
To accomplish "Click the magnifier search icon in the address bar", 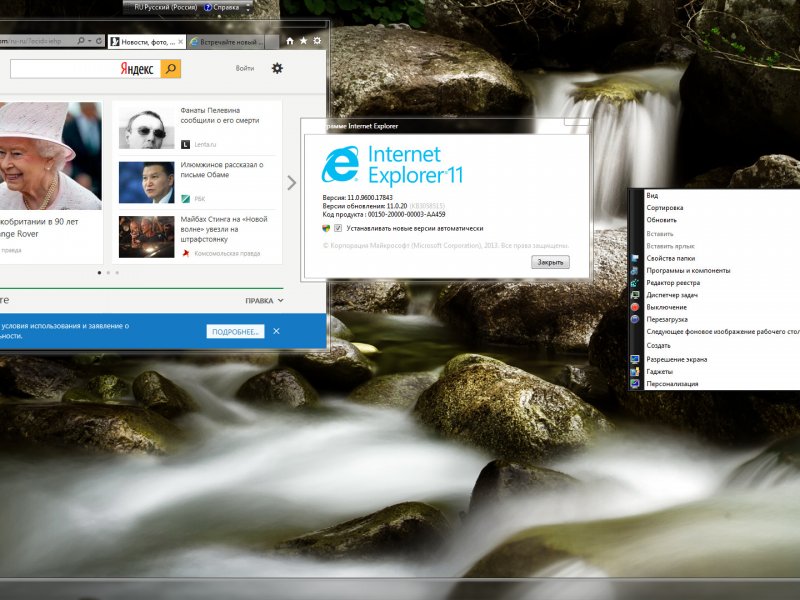I will coord(81,41).
